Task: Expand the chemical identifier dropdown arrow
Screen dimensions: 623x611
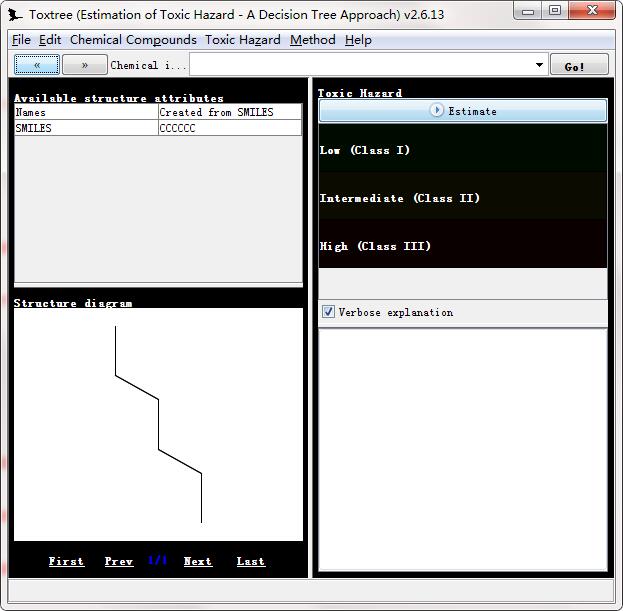Action: click(x=539, y=65)
